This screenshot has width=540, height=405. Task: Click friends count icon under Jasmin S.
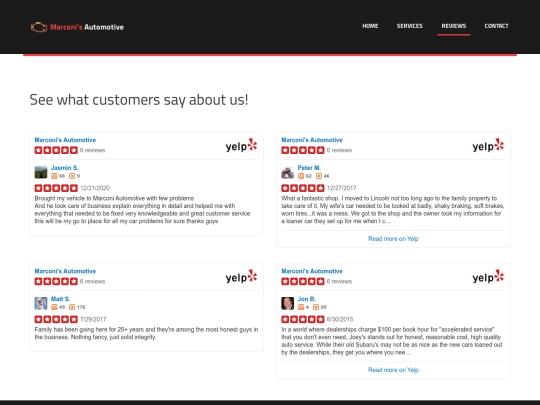[54, 176]
